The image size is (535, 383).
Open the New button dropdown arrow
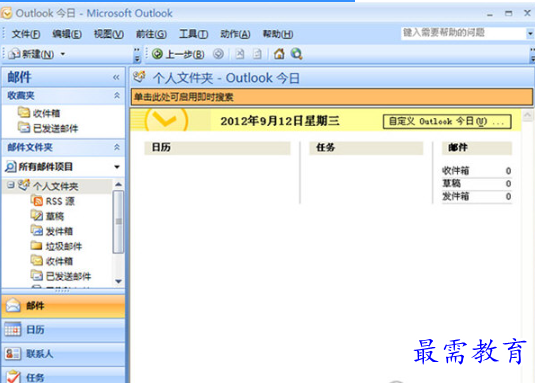[x=63, y=54]
